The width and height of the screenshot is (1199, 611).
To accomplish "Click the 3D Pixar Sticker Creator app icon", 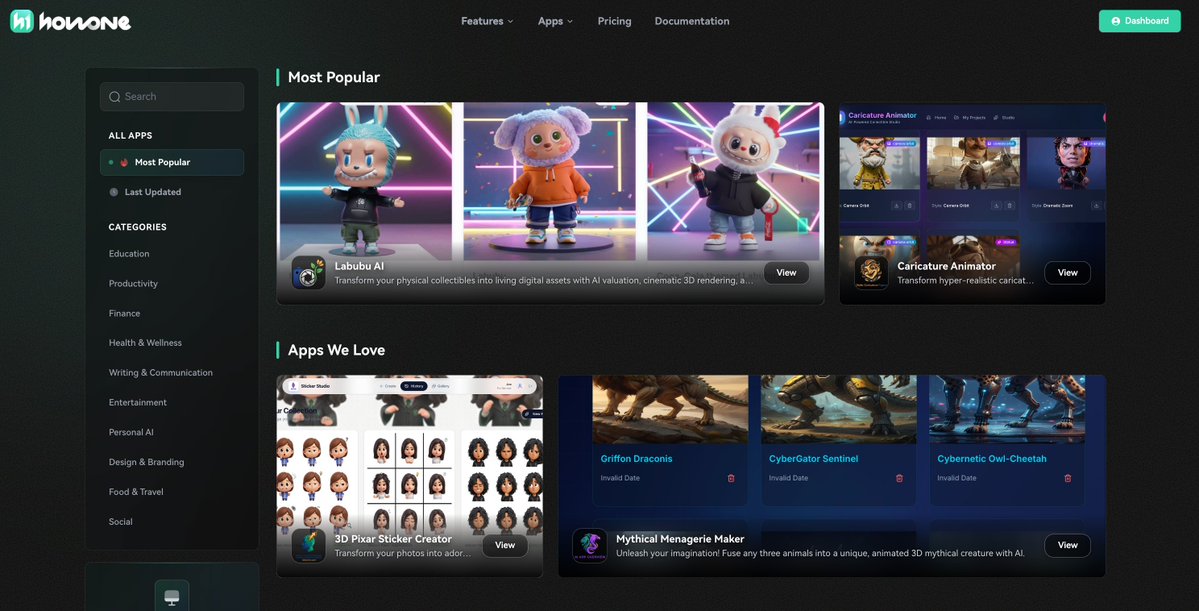I will [x=308, y=545].
